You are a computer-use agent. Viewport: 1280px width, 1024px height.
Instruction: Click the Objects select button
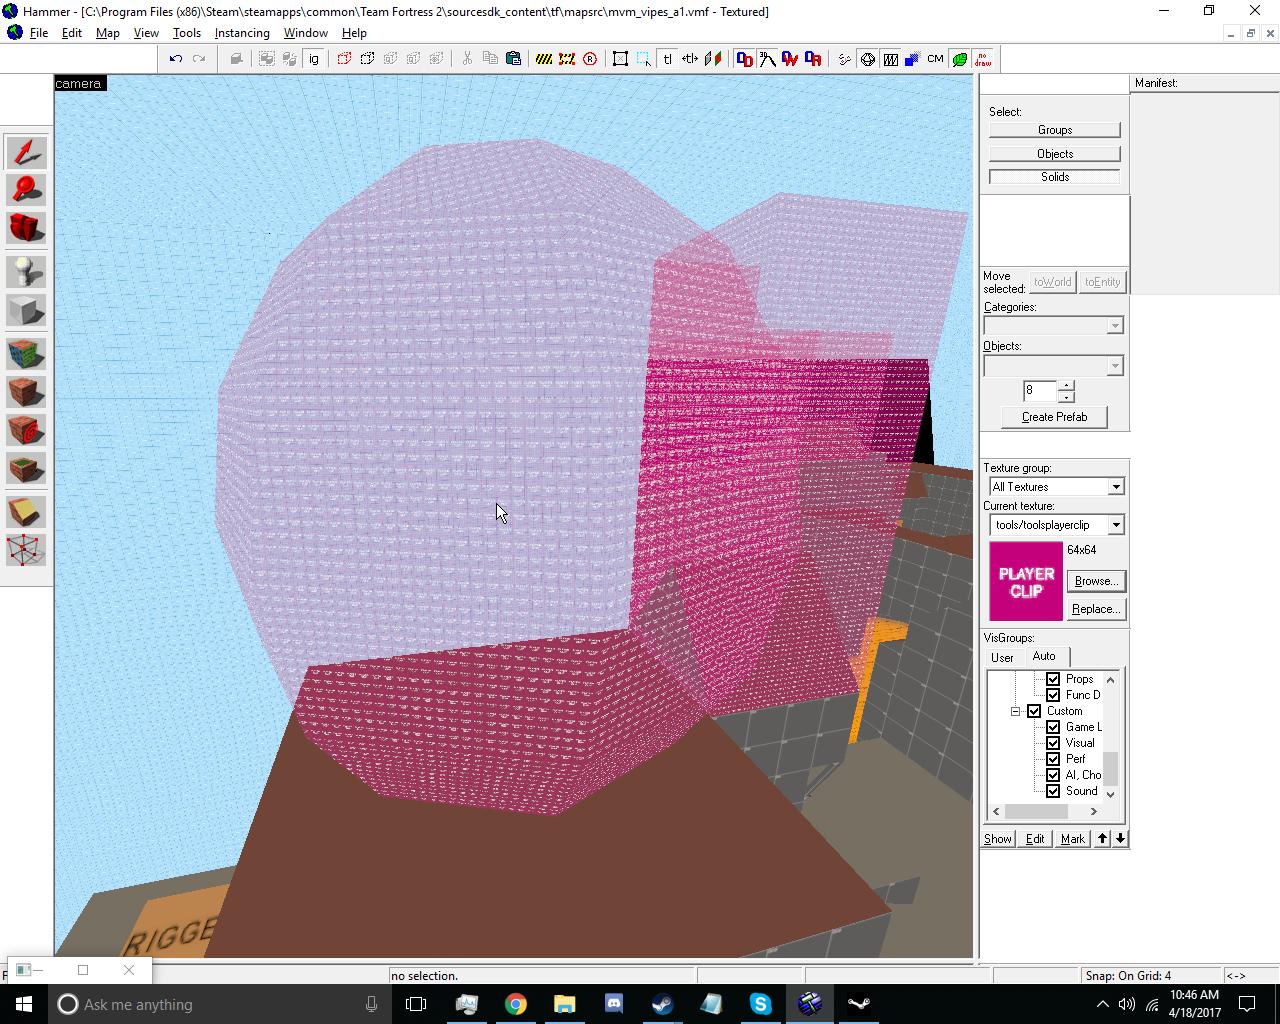(x=1055, y=154)
